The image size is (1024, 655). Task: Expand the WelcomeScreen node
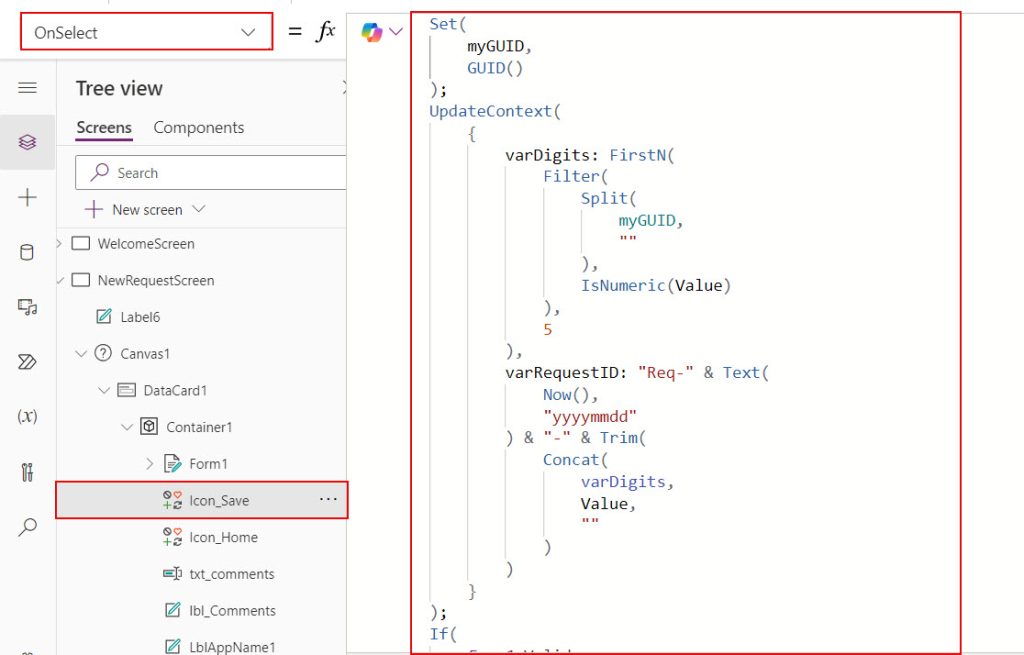[59, 244]
